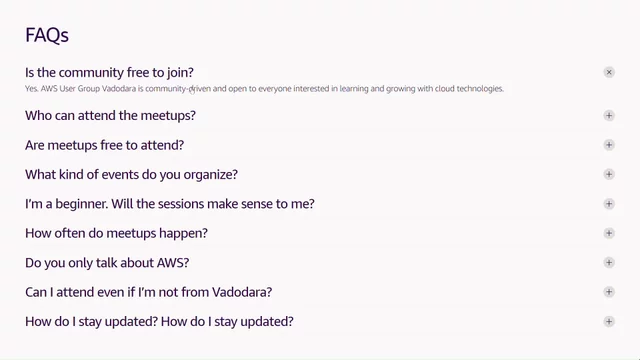Click the answer text about AWS User Group Vadodara
The width and height of the screenshot is (640, 360).
pyautogui.click(x=264, y=89)
